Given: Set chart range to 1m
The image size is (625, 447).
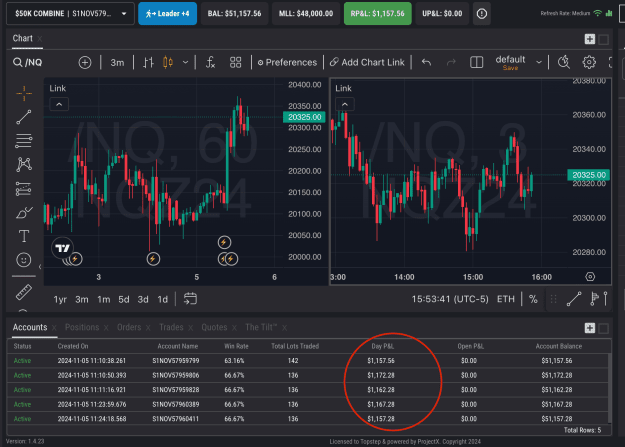Looking at the screenshot, I should [104, 299].
